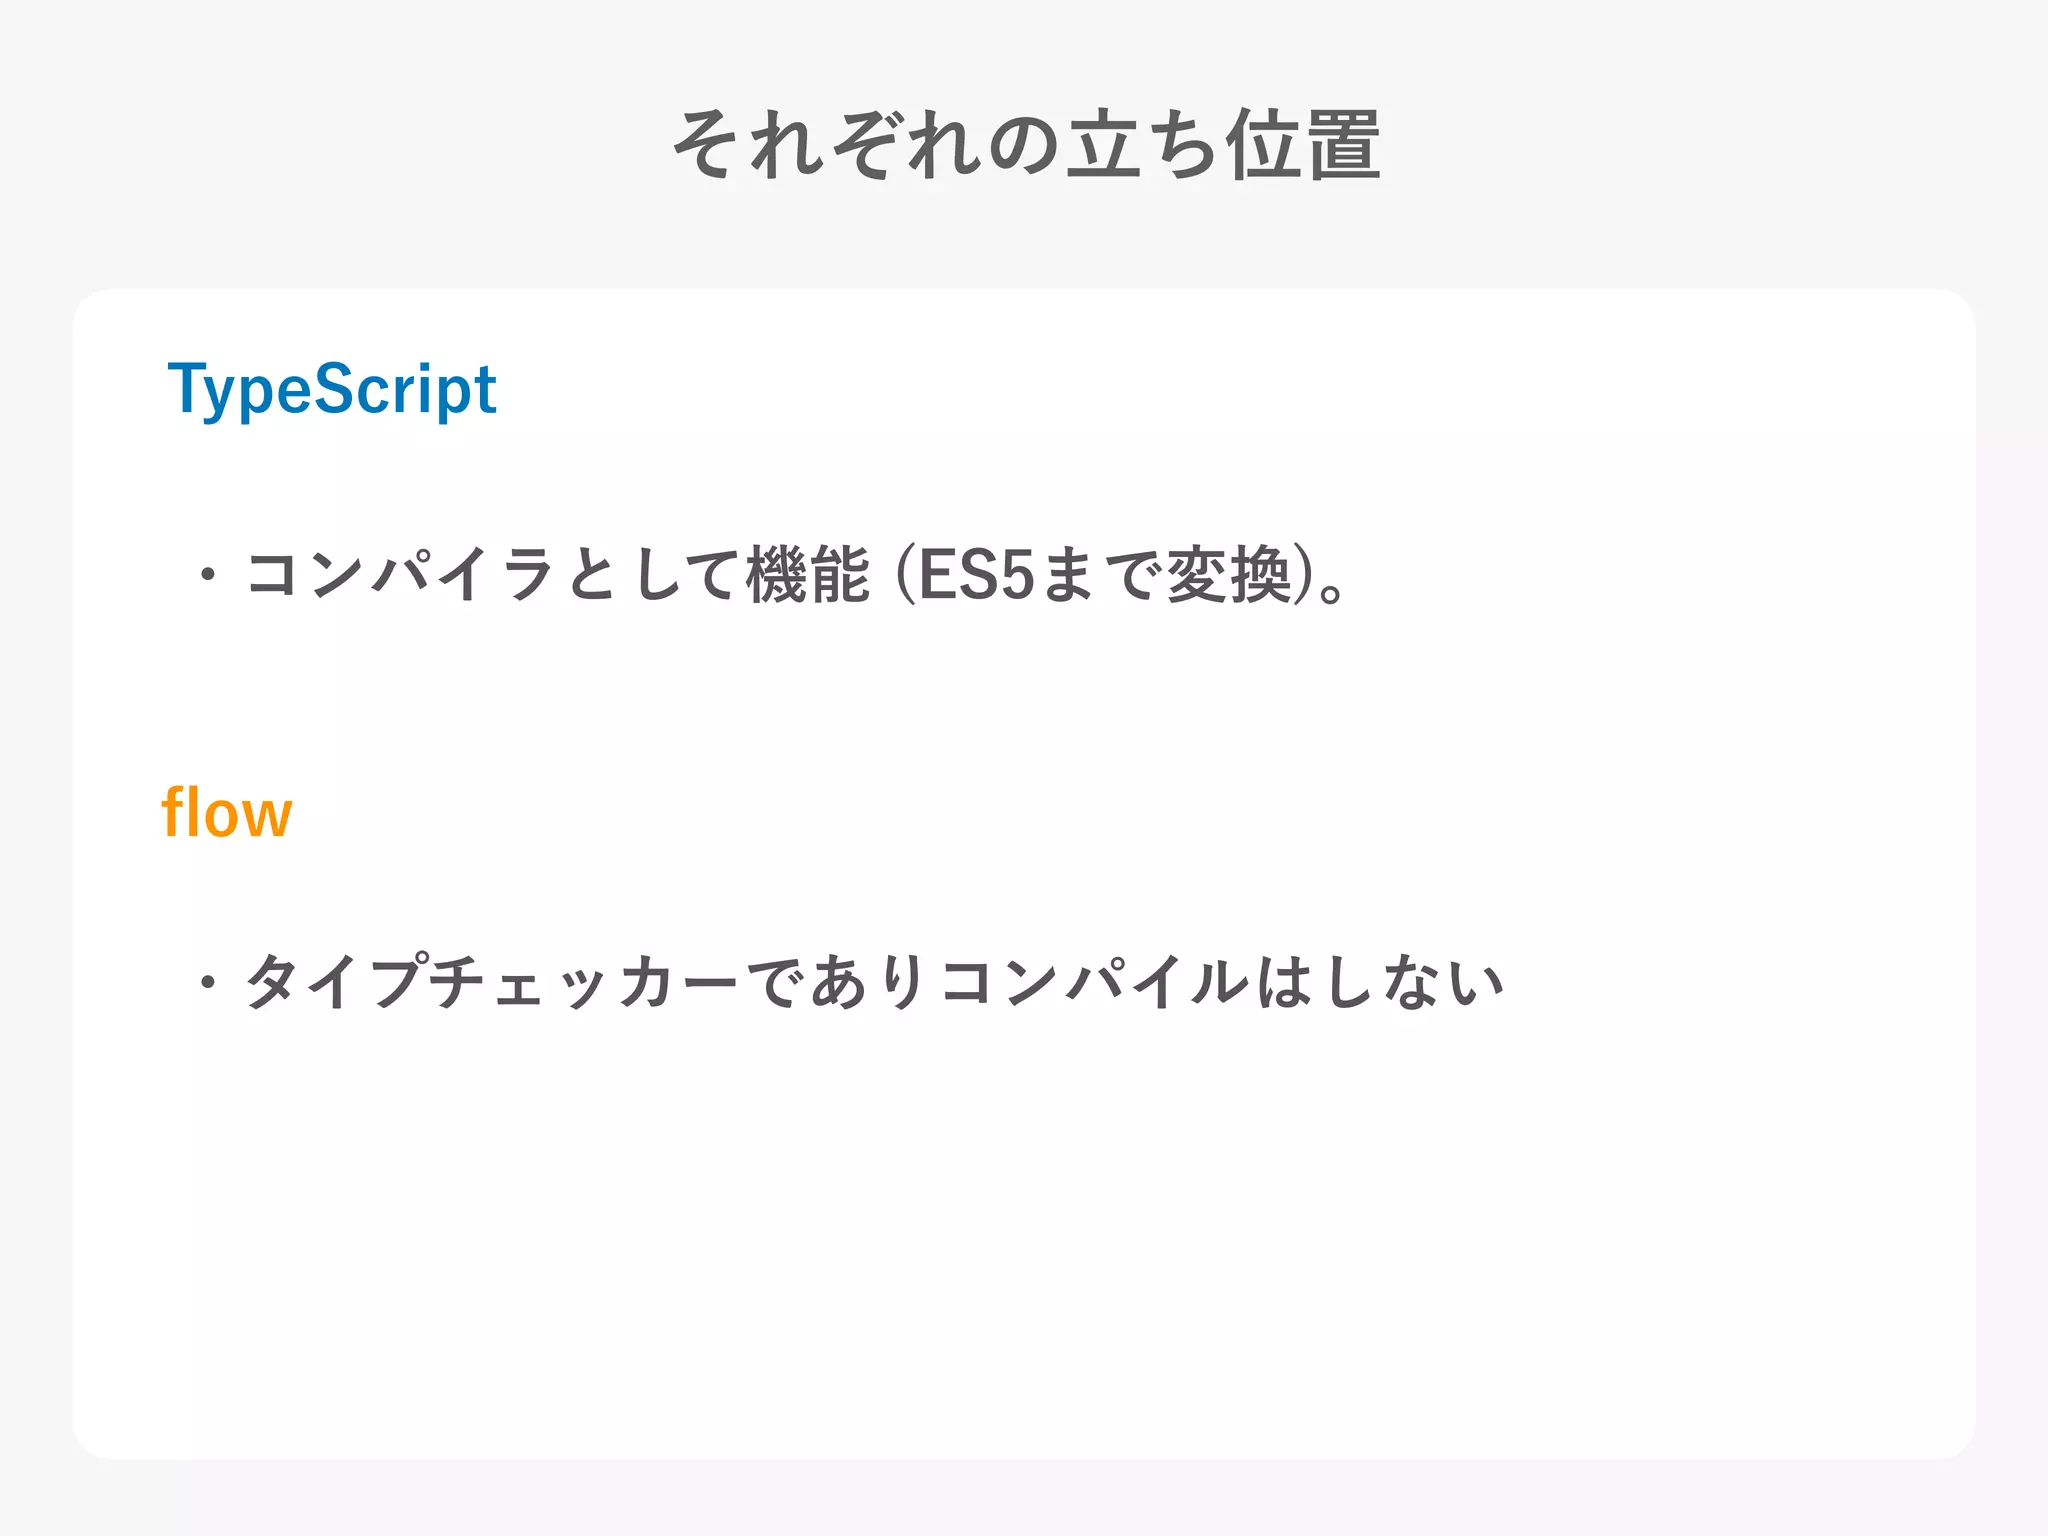
Task: Click はしない at end of flow bullet
Action: click(1380, 982)
